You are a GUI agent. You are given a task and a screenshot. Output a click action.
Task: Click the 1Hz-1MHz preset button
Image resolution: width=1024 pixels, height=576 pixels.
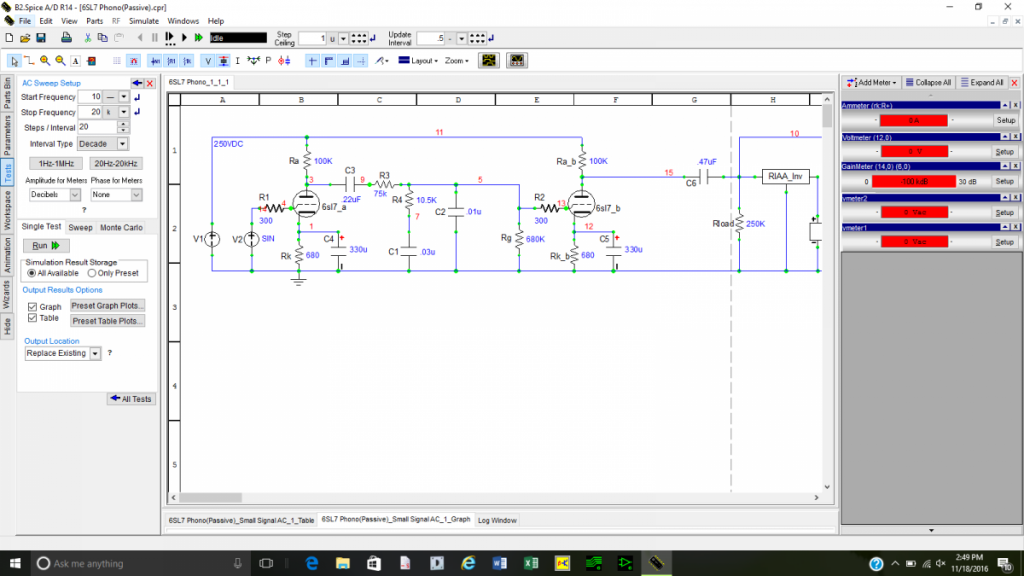(x=56, y=163)
